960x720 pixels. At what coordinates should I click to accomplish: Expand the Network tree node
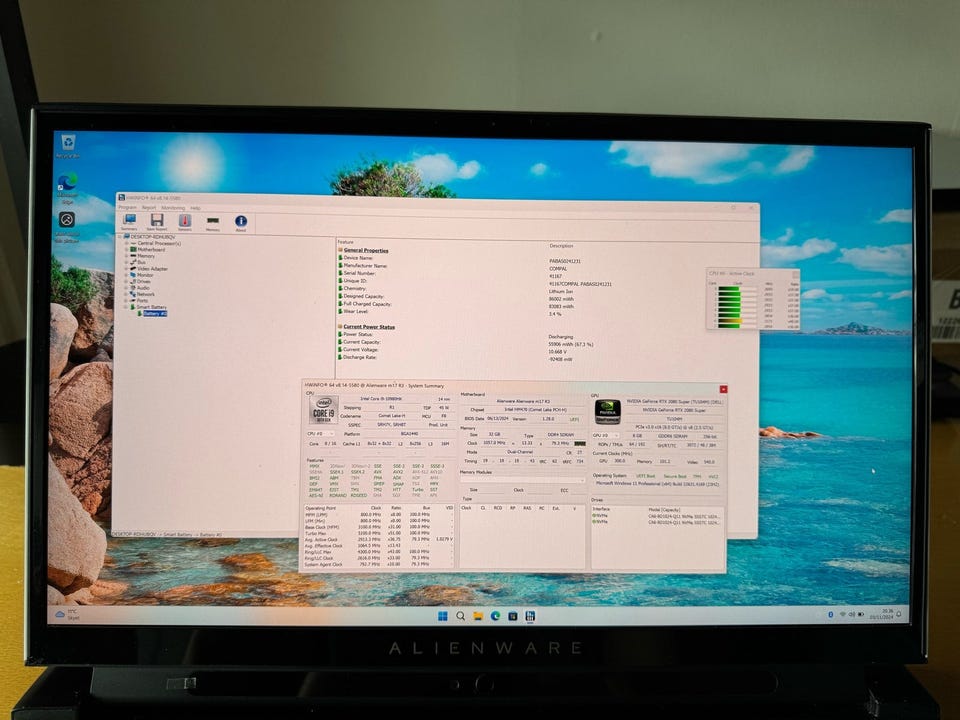pyautogui.click(x=126, y=294)
